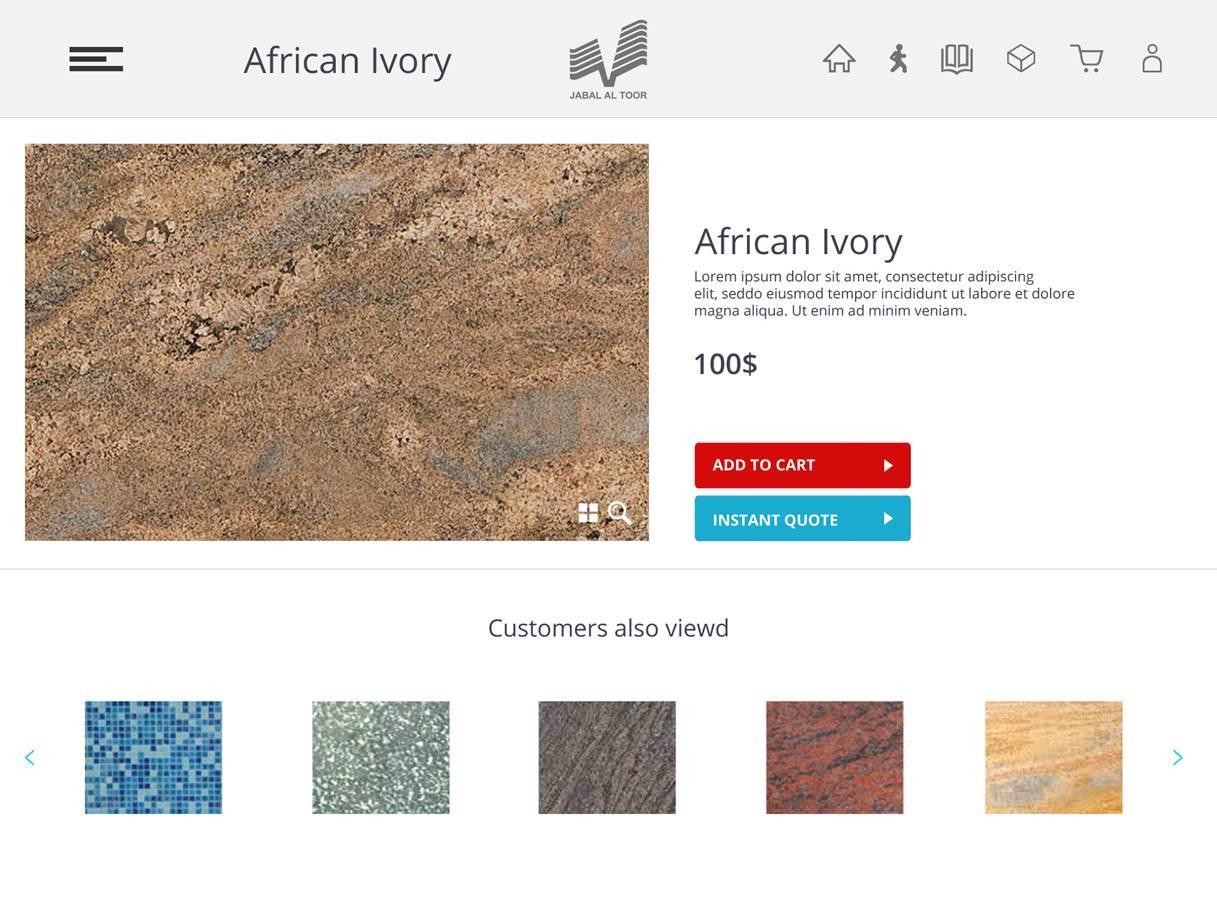Click the header title African Ivory
The image size is (1217, 912).
pos(348,60)
